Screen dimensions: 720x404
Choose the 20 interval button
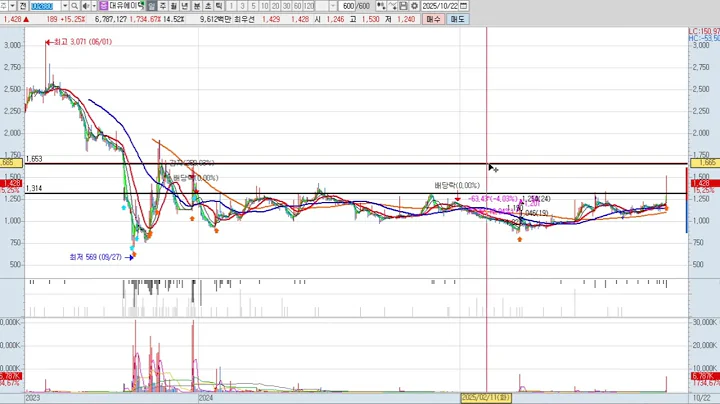click(x=276, y=6)
